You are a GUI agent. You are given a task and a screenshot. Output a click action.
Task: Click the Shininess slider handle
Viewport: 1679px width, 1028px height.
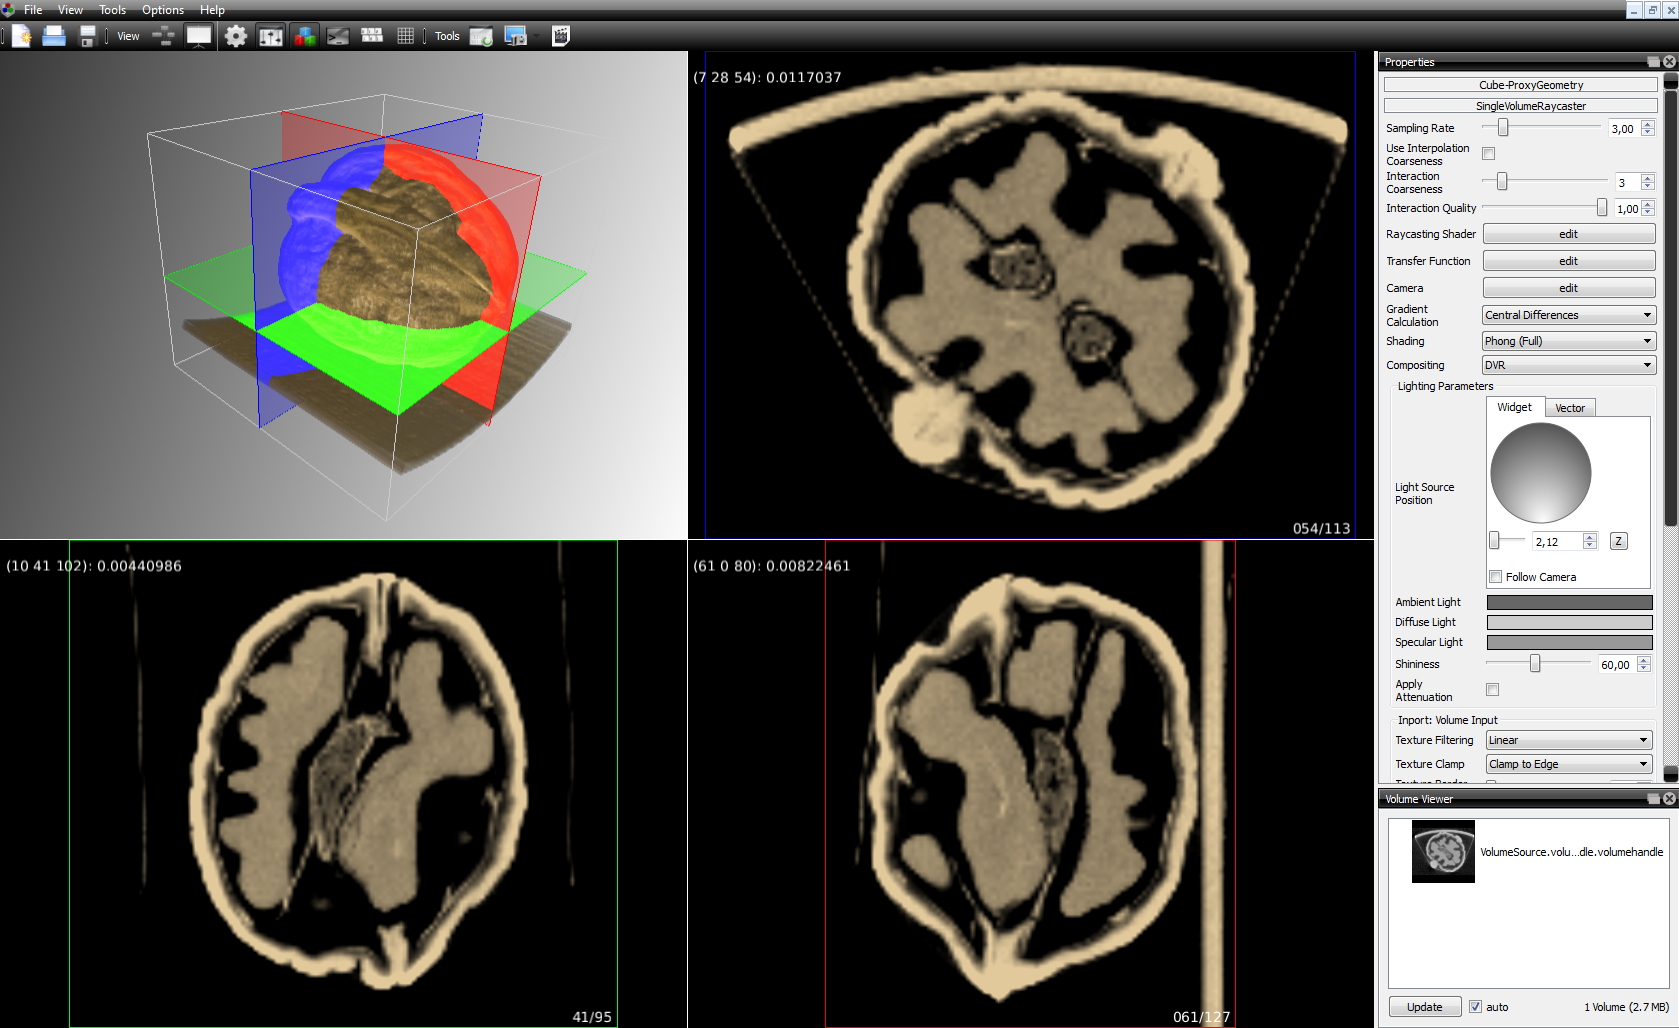click(1535, 664)
